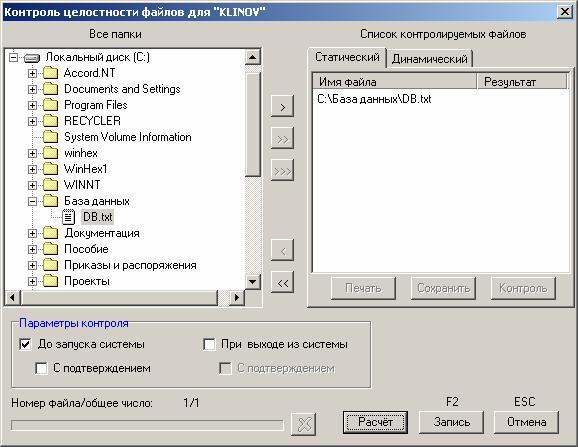Click disabled С подтверждением under При выходе
578x447 pixels.
coord(225,368)
